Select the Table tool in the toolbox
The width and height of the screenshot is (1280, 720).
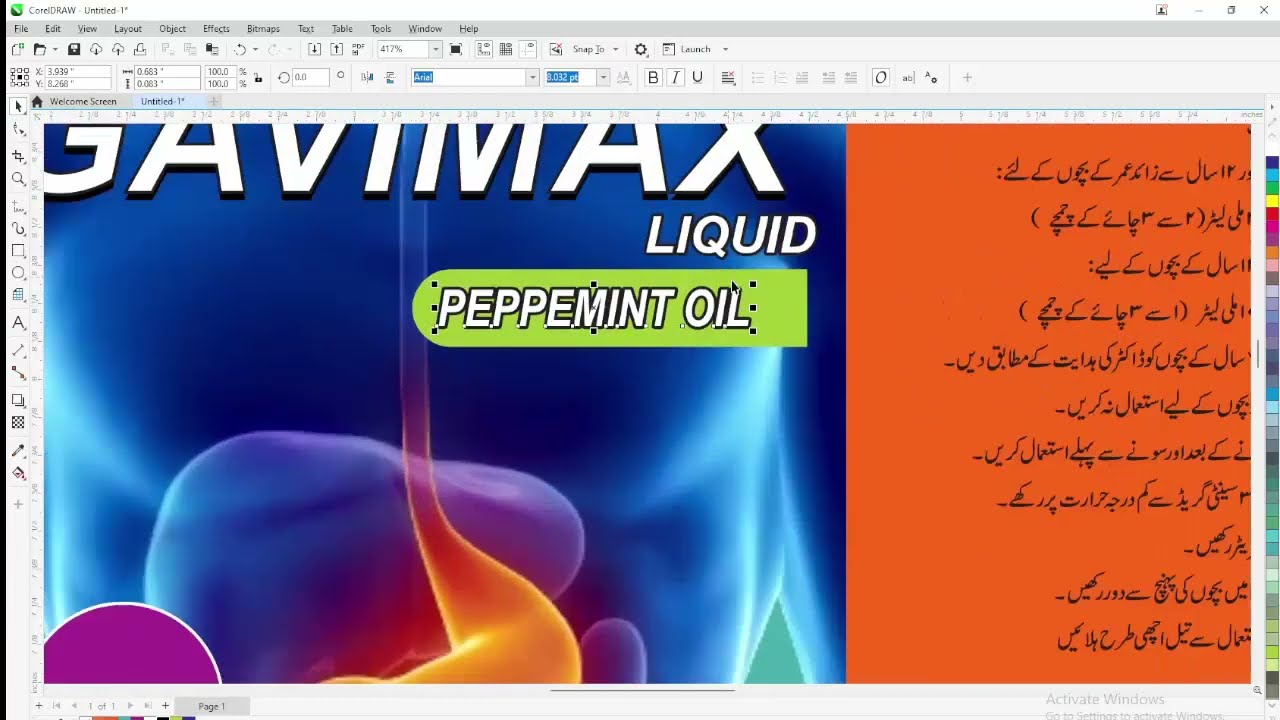(18, 296)
